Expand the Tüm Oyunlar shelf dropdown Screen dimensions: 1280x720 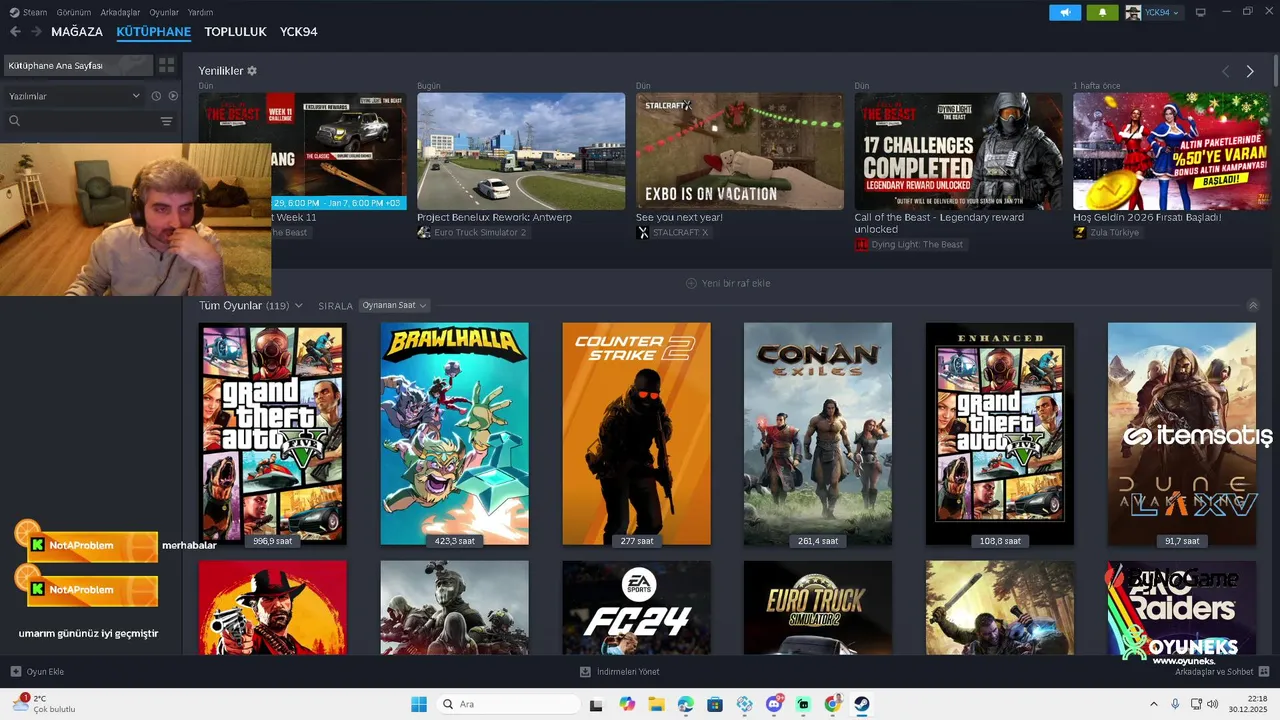point(298,306)
